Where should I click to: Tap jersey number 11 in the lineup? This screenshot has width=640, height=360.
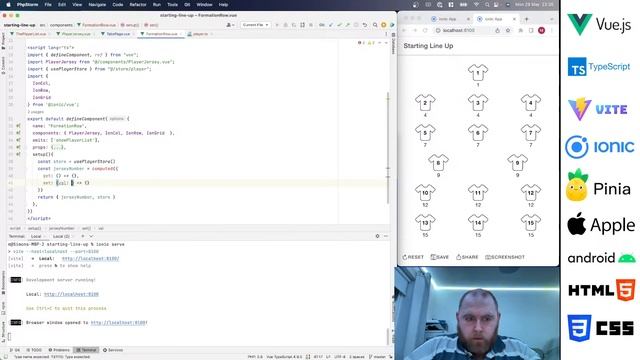(x=478, y=193)
